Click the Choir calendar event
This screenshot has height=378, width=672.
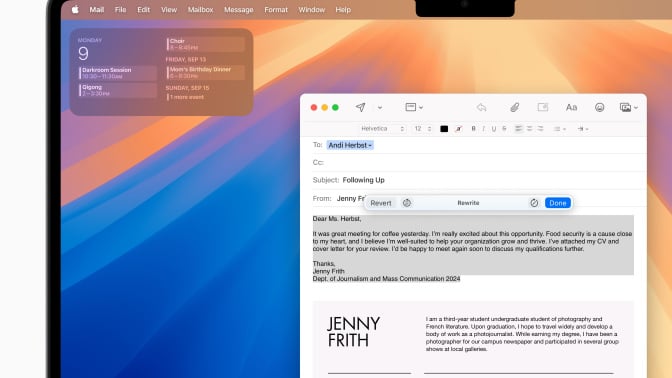pyautogui.click(x=205, y=44)
